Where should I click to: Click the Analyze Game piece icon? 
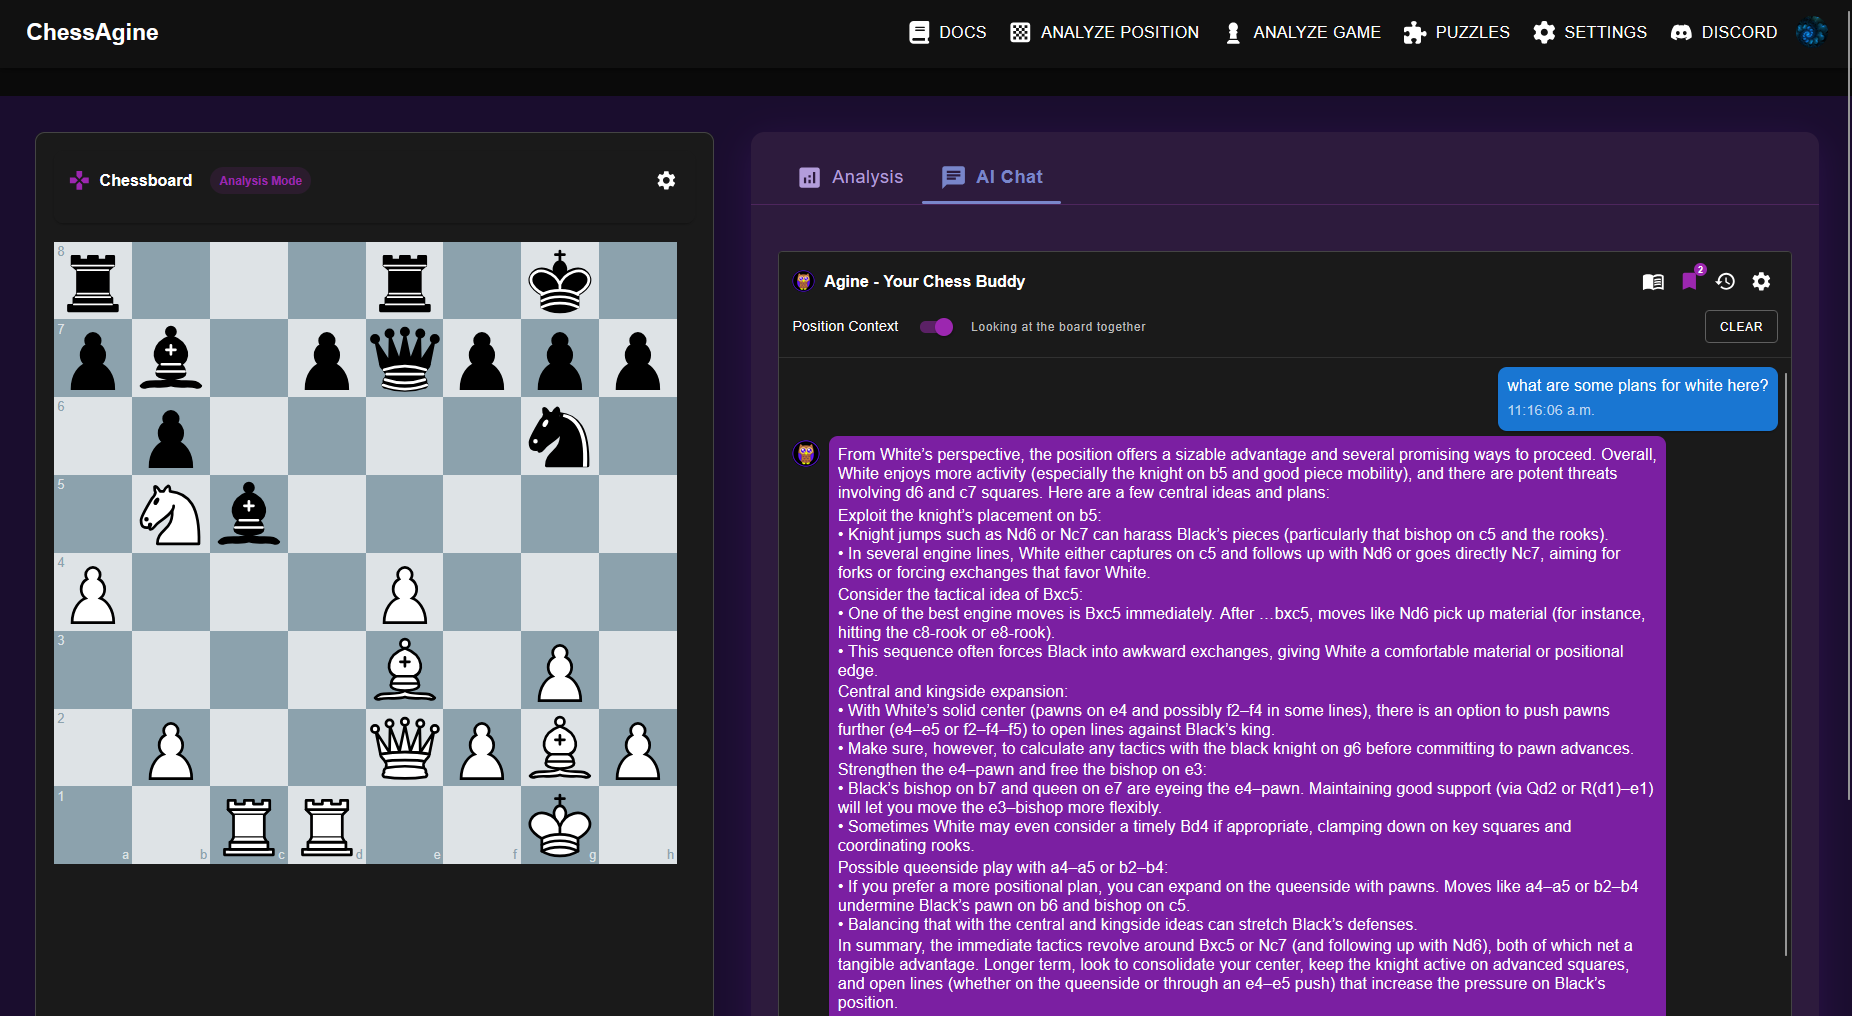coord(1232,32)
